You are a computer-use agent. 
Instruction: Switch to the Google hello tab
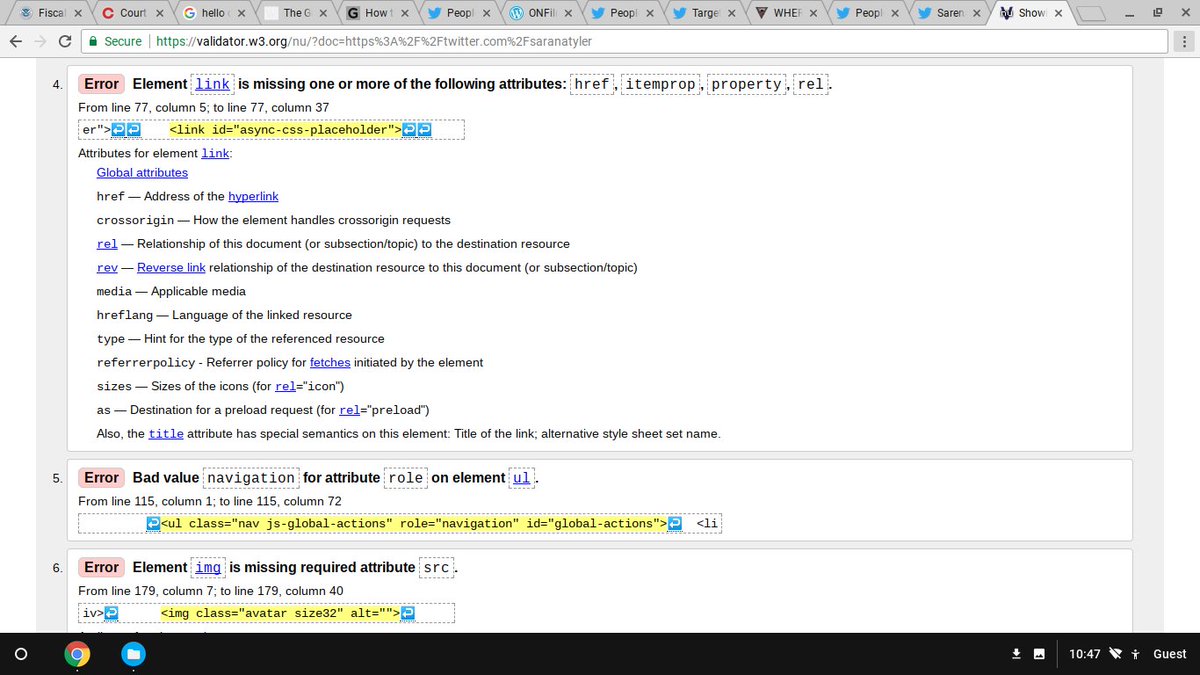[x=214, y=13]
